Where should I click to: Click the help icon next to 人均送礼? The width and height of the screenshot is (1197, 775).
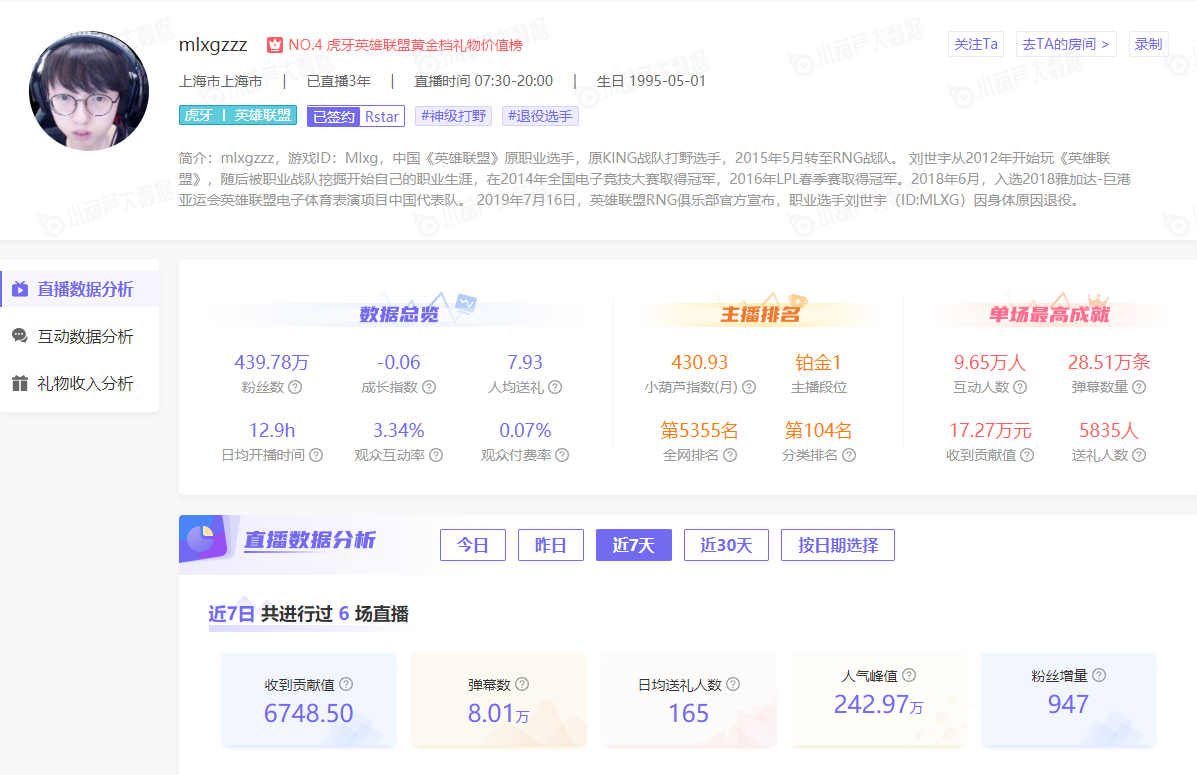pyautogui.click(x=555, y=387)
